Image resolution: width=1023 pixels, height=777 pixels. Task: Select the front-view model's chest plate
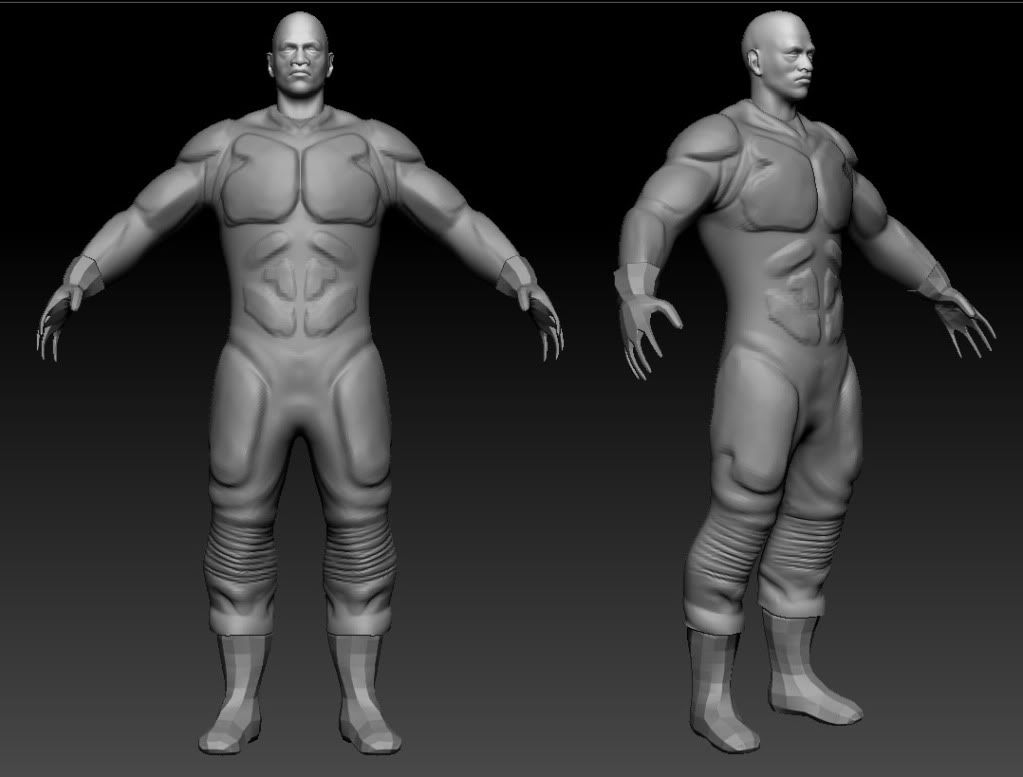click(x=298, y=178)
